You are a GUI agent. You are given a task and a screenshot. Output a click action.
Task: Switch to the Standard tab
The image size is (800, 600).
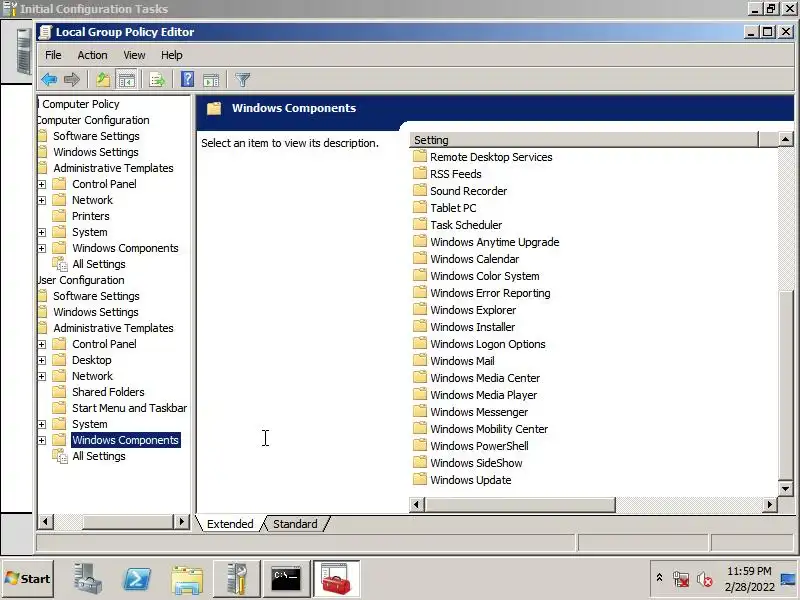(x=295, y=524)
